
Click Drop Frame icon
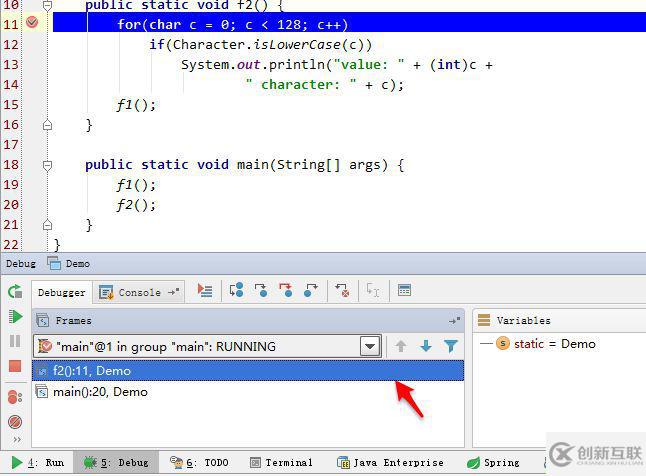pos(342,291)
